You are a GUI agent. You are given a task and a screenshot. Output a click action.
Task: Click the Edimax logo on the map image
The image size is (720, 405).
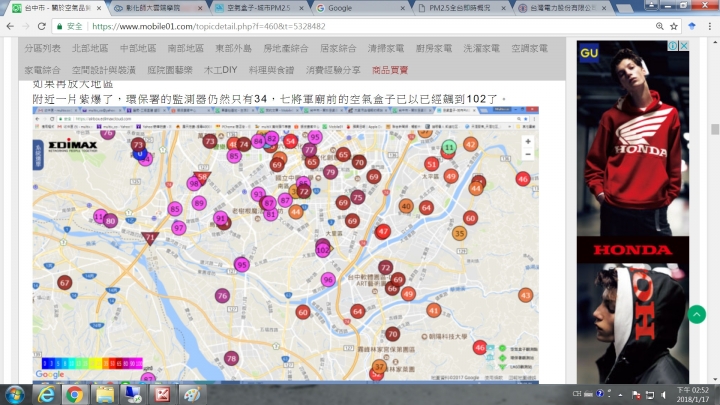click(73, 146)
